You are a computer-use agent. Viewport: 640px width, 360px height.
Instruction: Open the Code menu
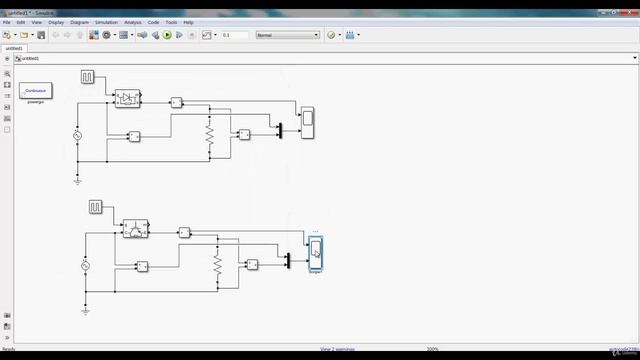(153, 22)
